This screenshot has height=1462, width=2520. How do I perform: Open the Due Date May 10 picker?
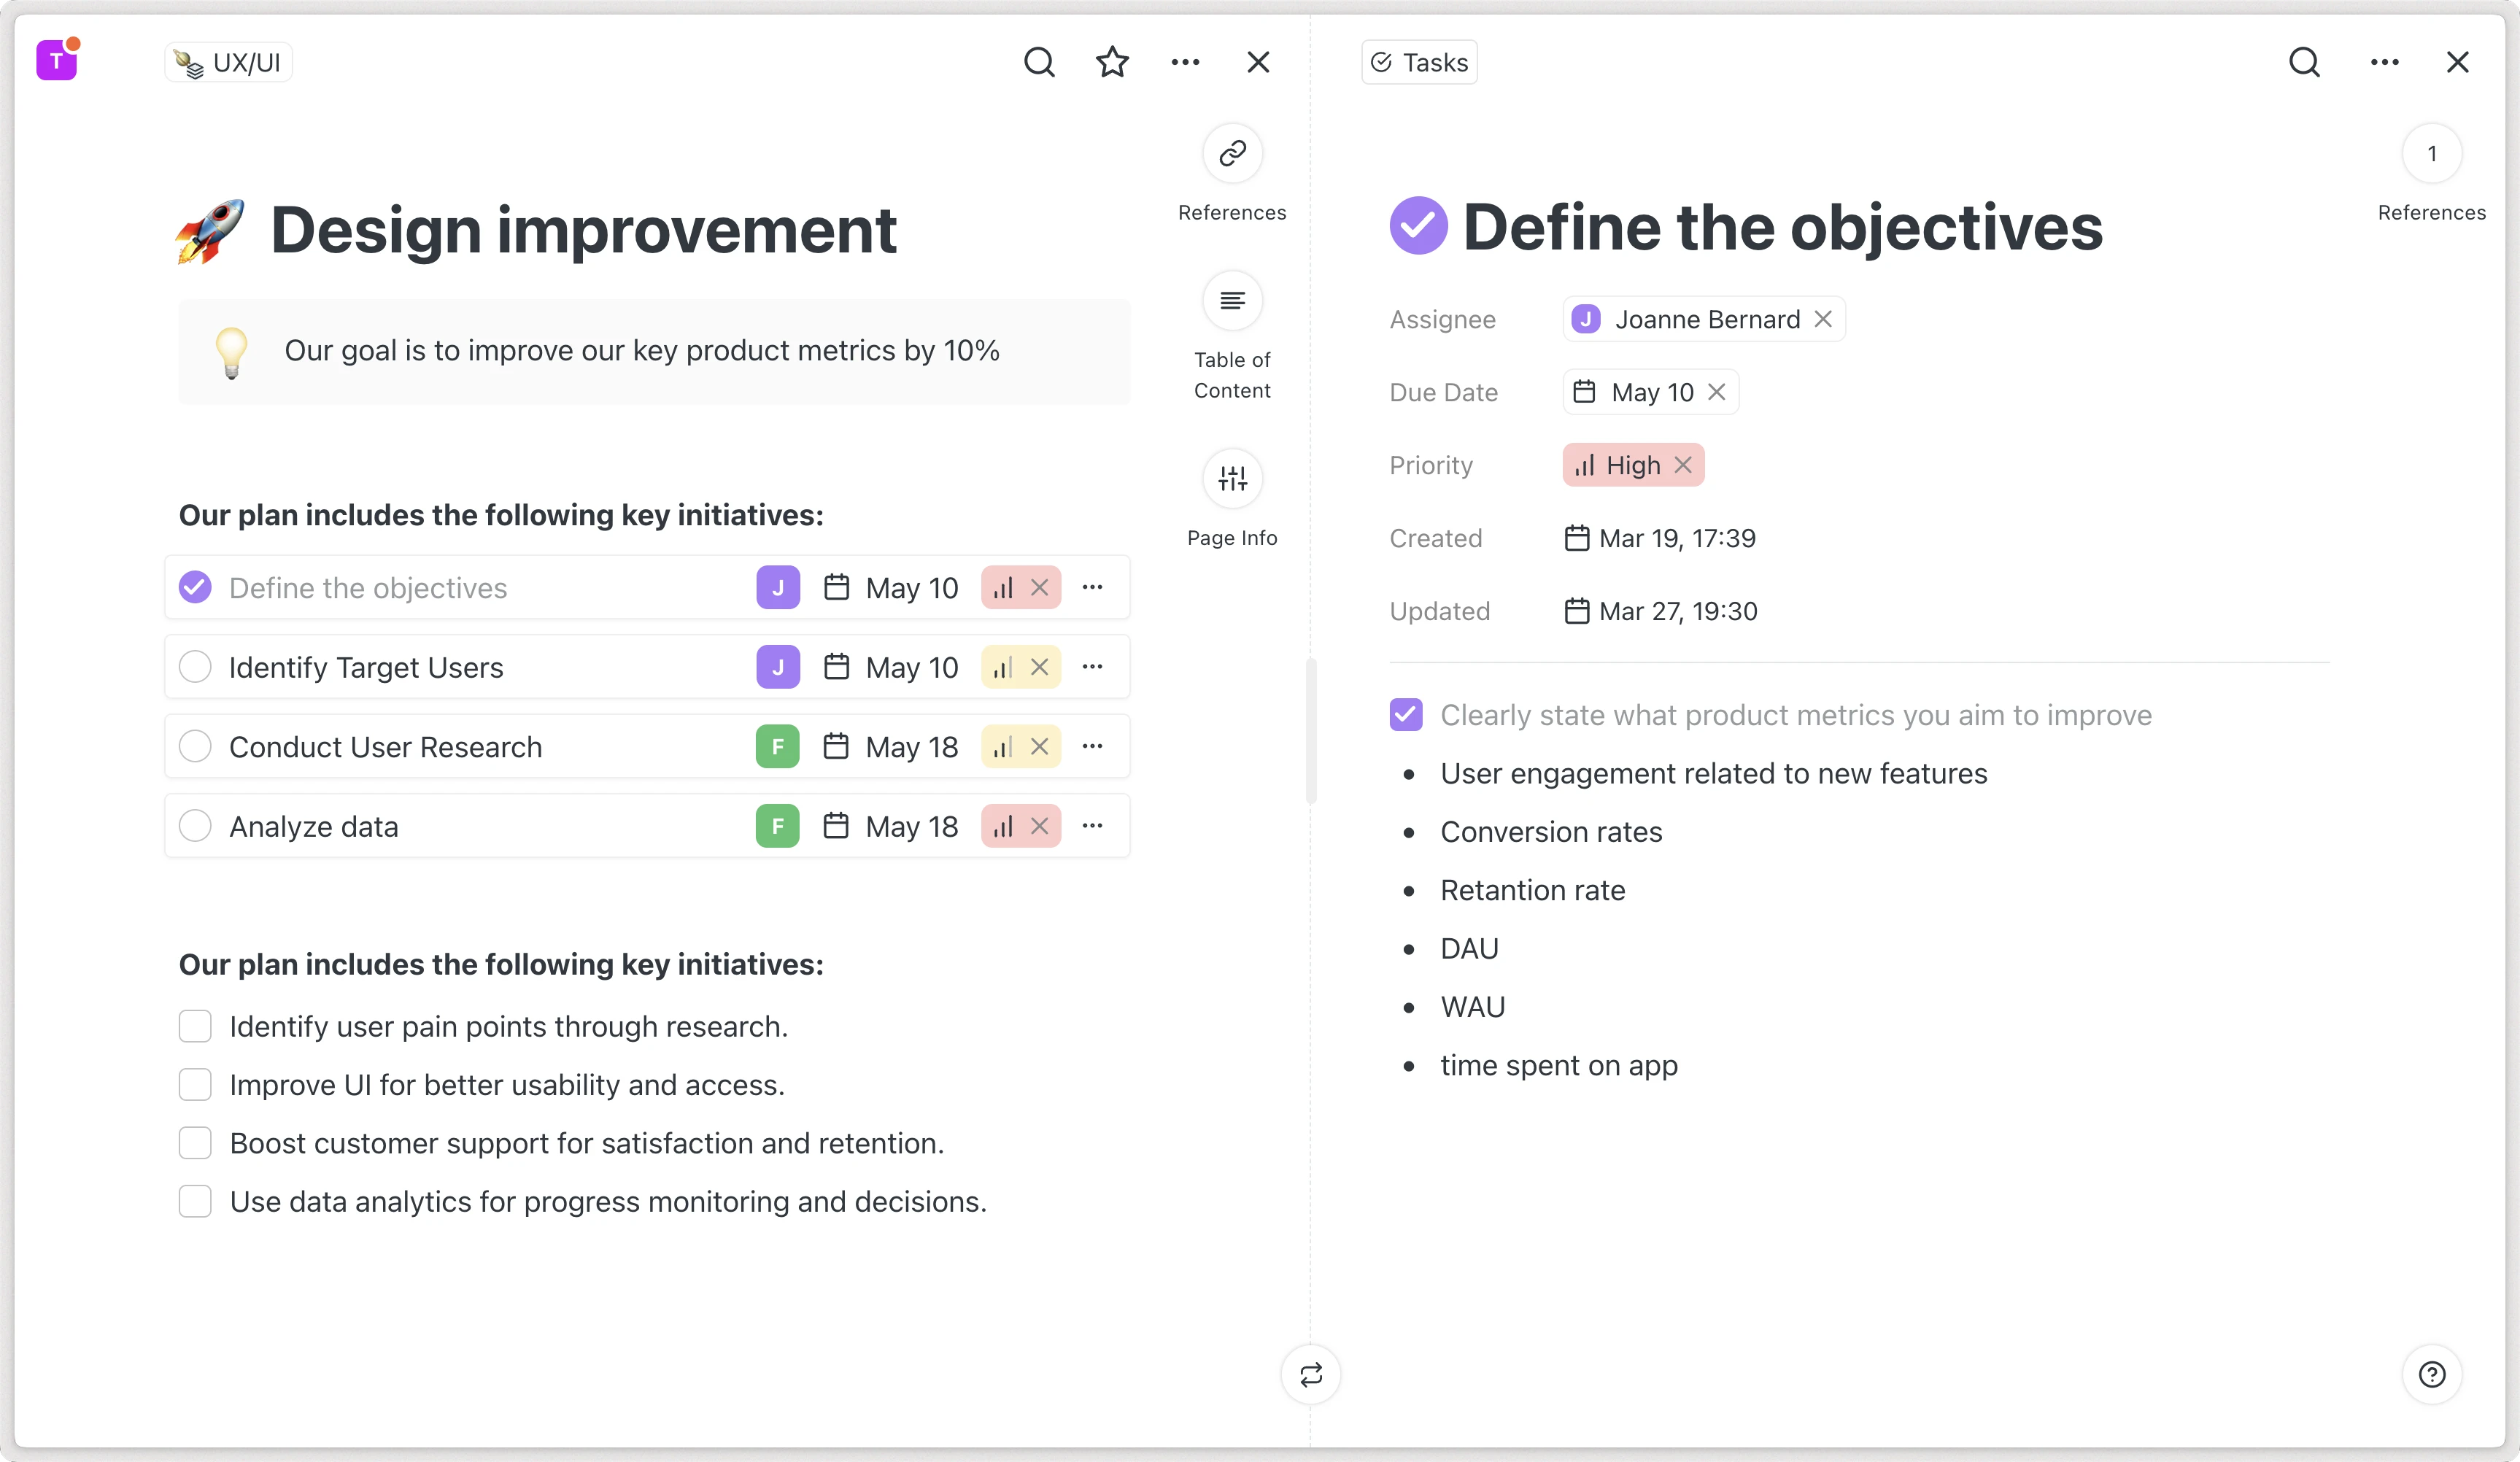(x=1650, y=392)
